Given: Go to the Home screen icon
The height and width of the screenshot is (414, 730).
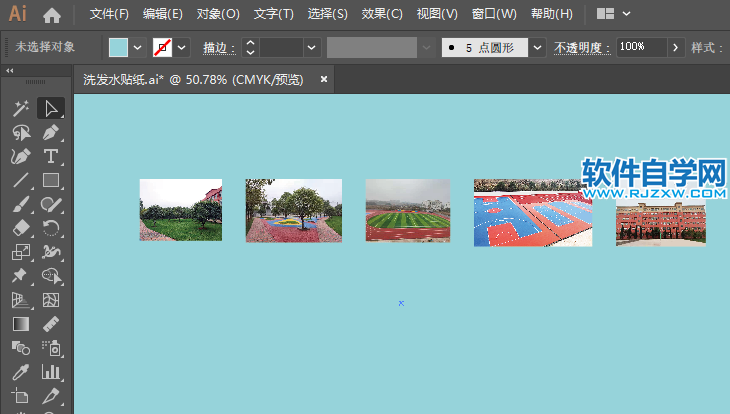Looking at the screenshot, I should point(52,14).
